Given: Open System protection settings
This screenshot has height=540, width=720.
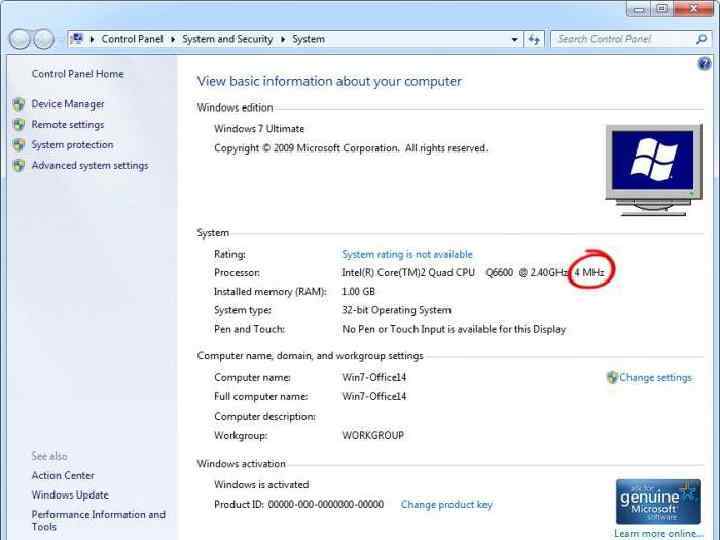Looking at the screenshot, I should (72, 145).
